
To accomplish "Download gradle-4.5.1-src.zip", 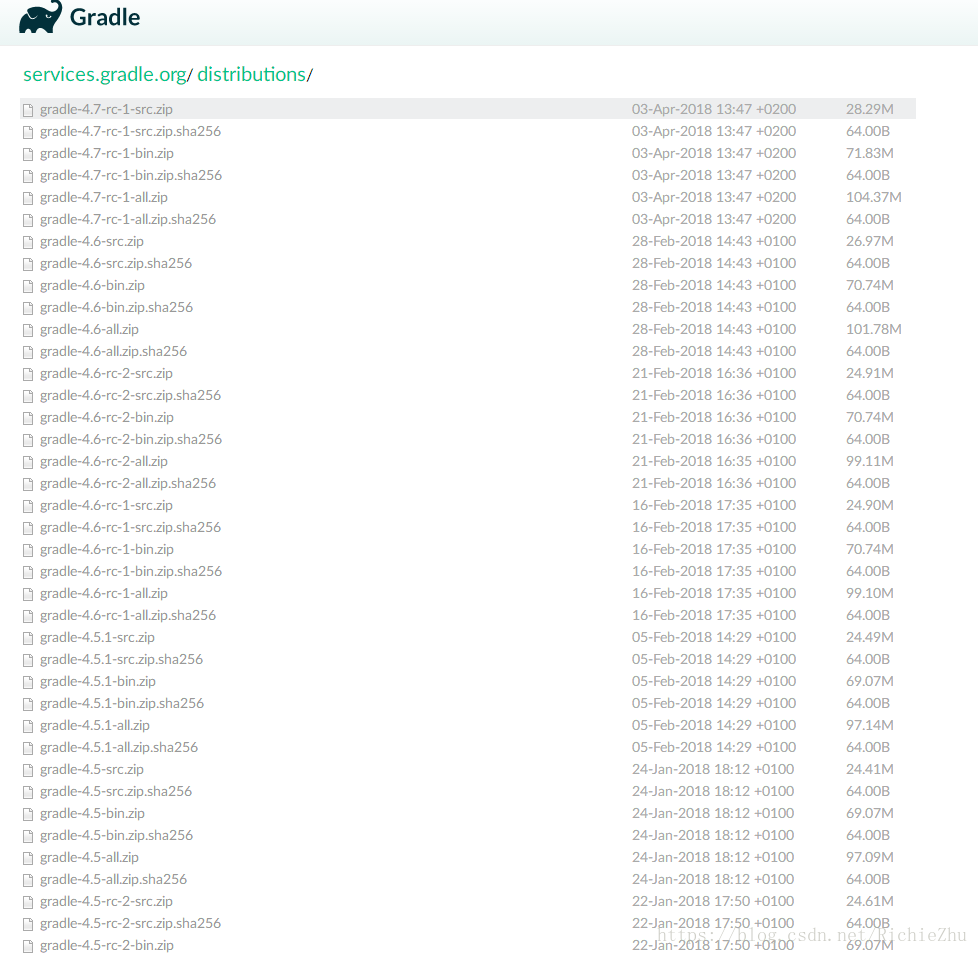I will pyautogui.click(x=97, y=637).
